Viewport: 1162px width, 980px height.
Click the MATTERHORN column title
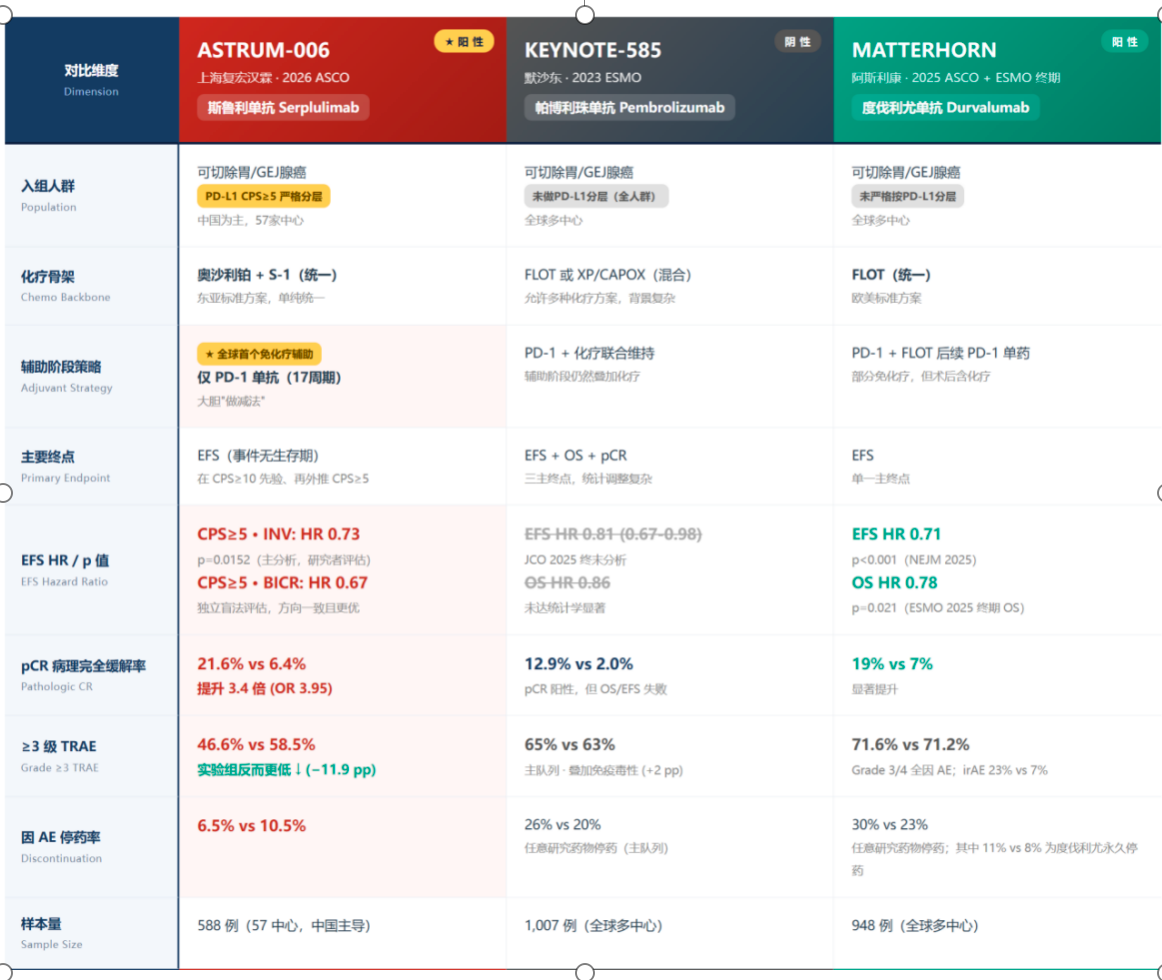[x=924, y=50]
